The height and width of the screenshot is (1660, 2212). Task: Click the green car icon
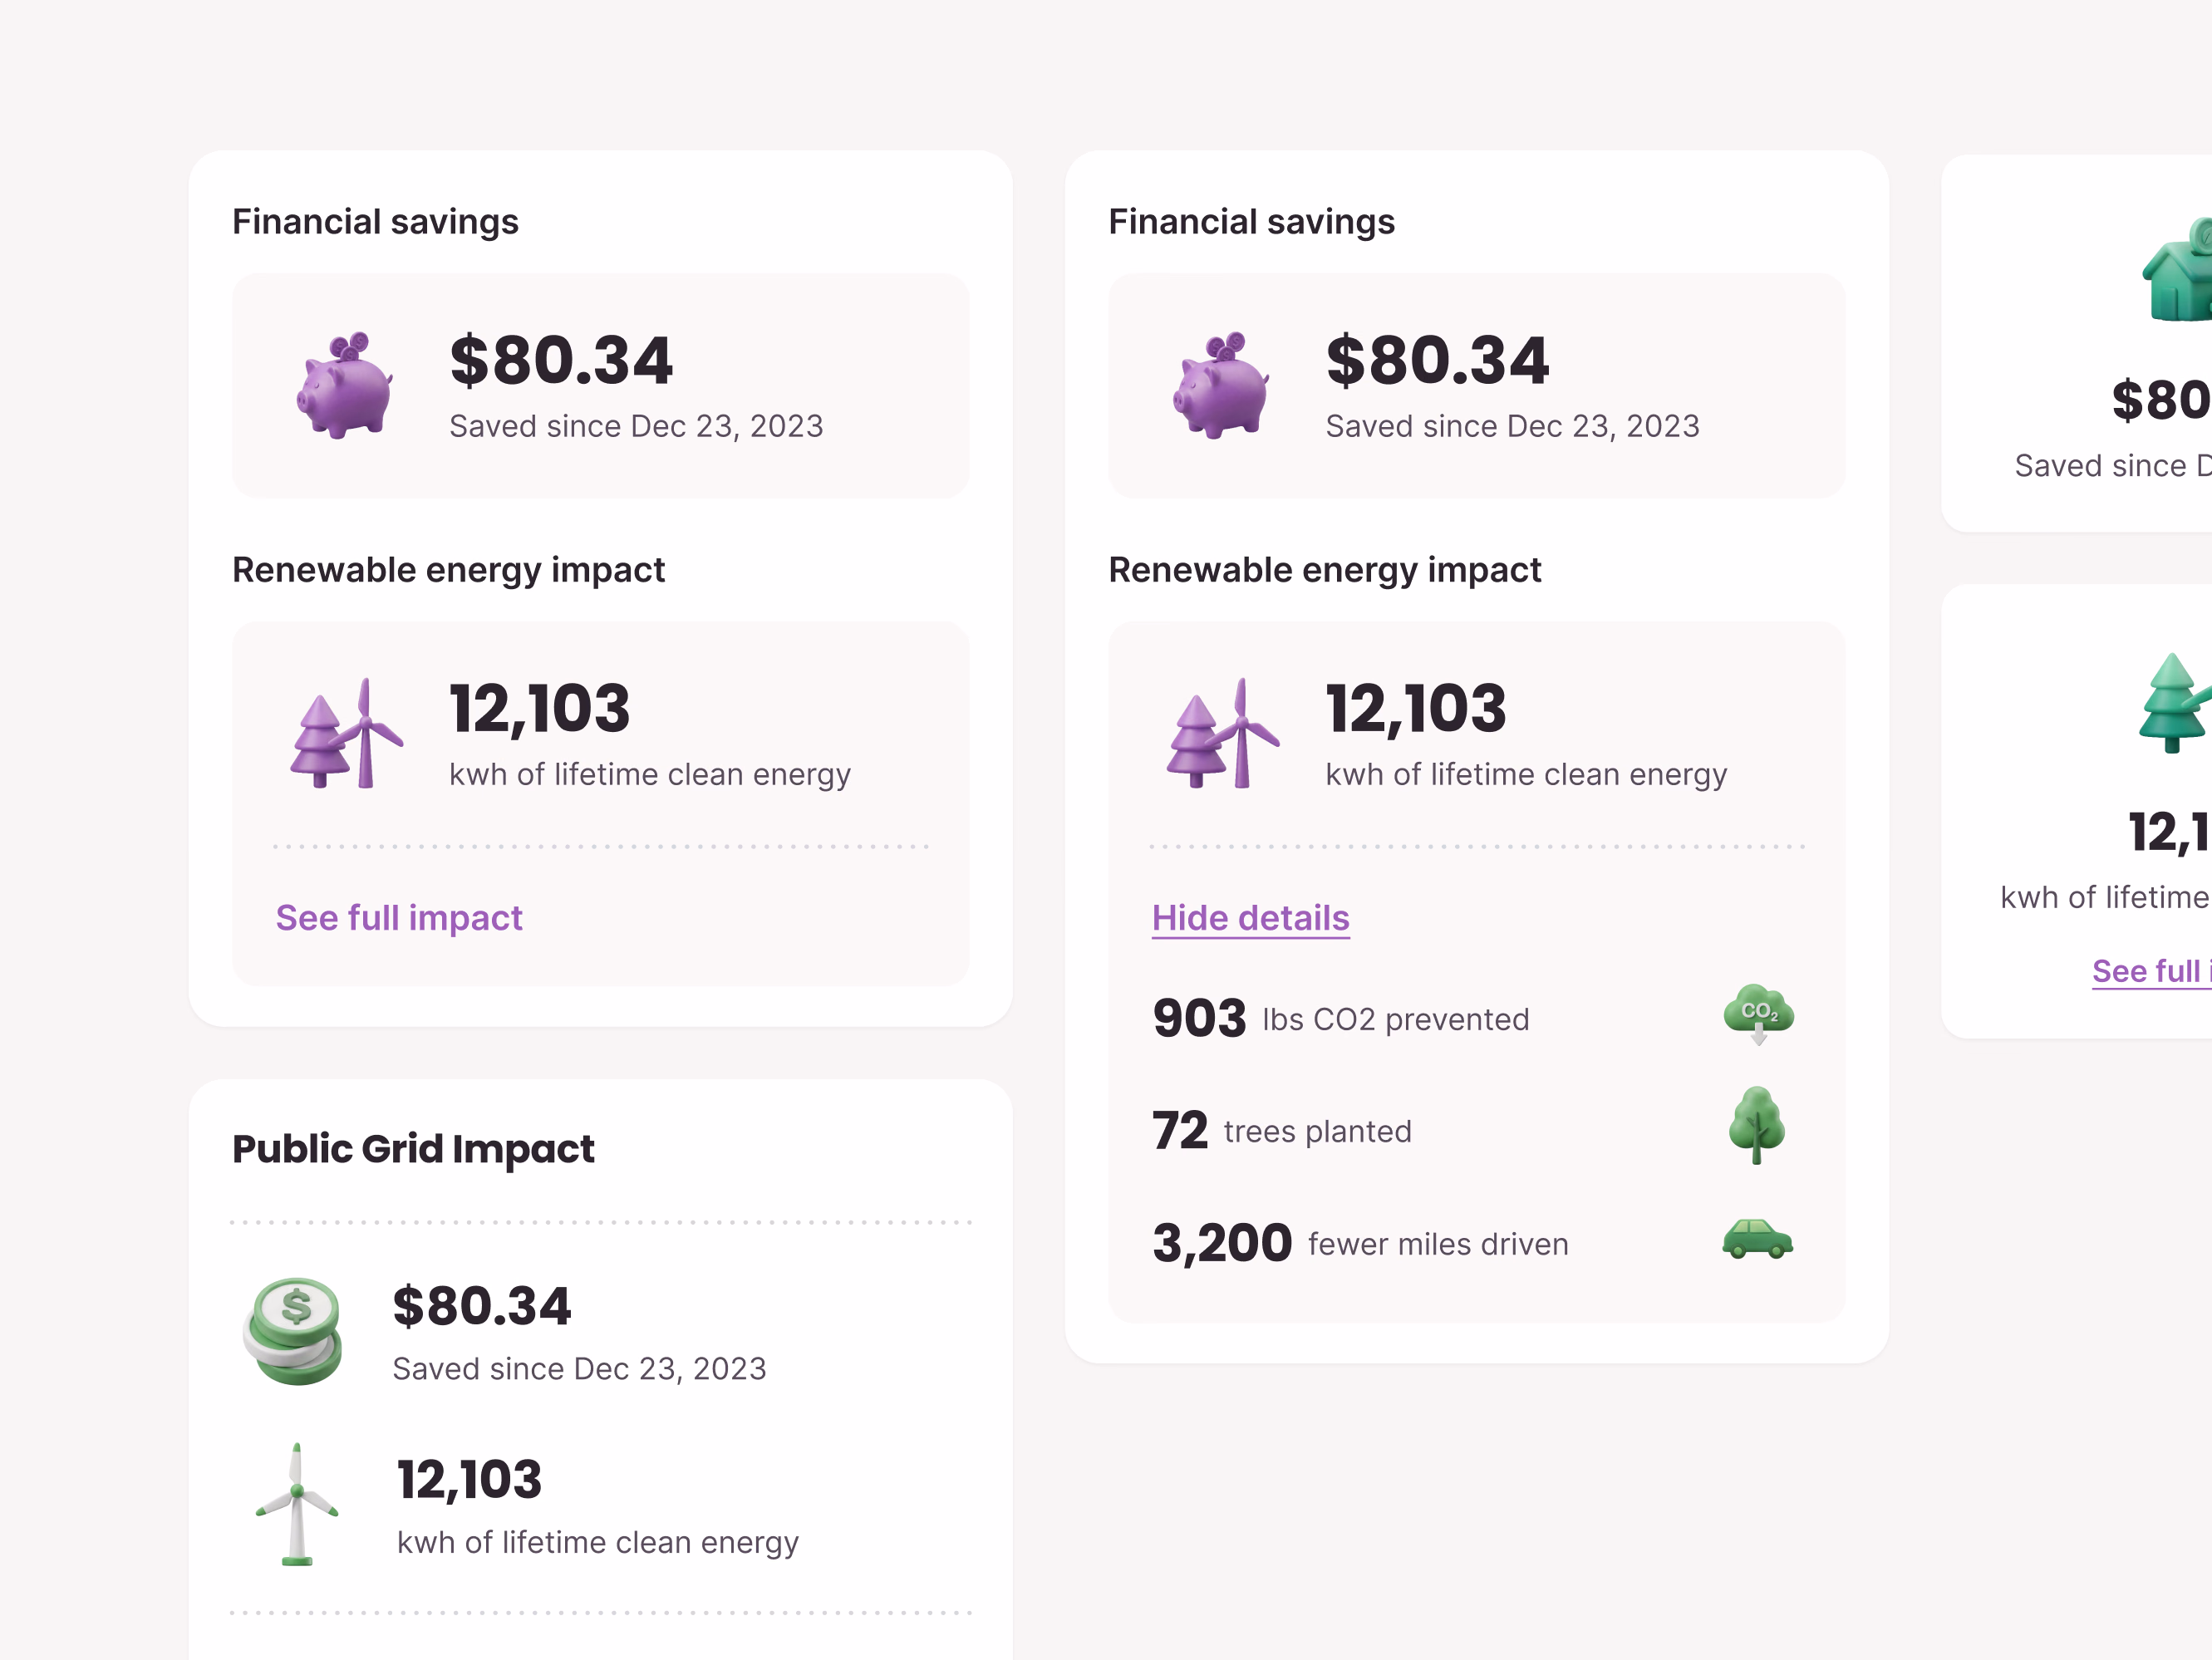(1757, 1239)
